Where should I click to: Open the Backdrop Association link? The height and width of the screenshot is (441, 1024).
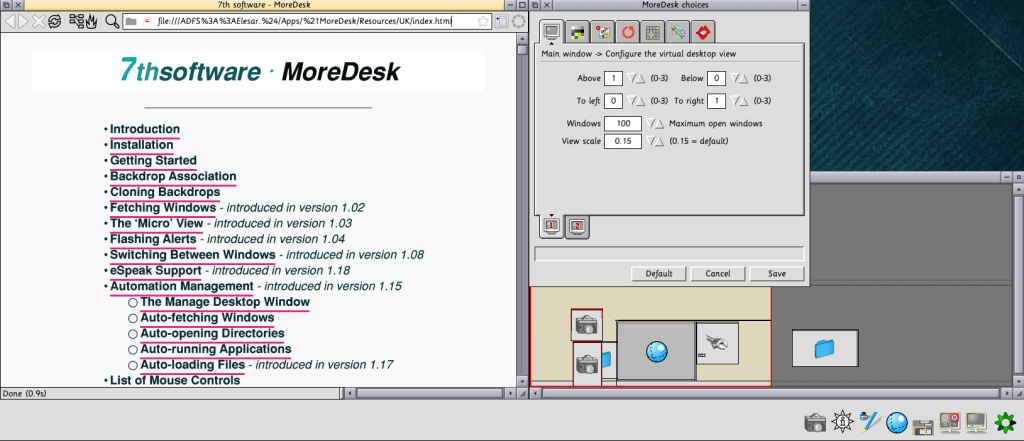pyautogui.click(x=172, y=176)
